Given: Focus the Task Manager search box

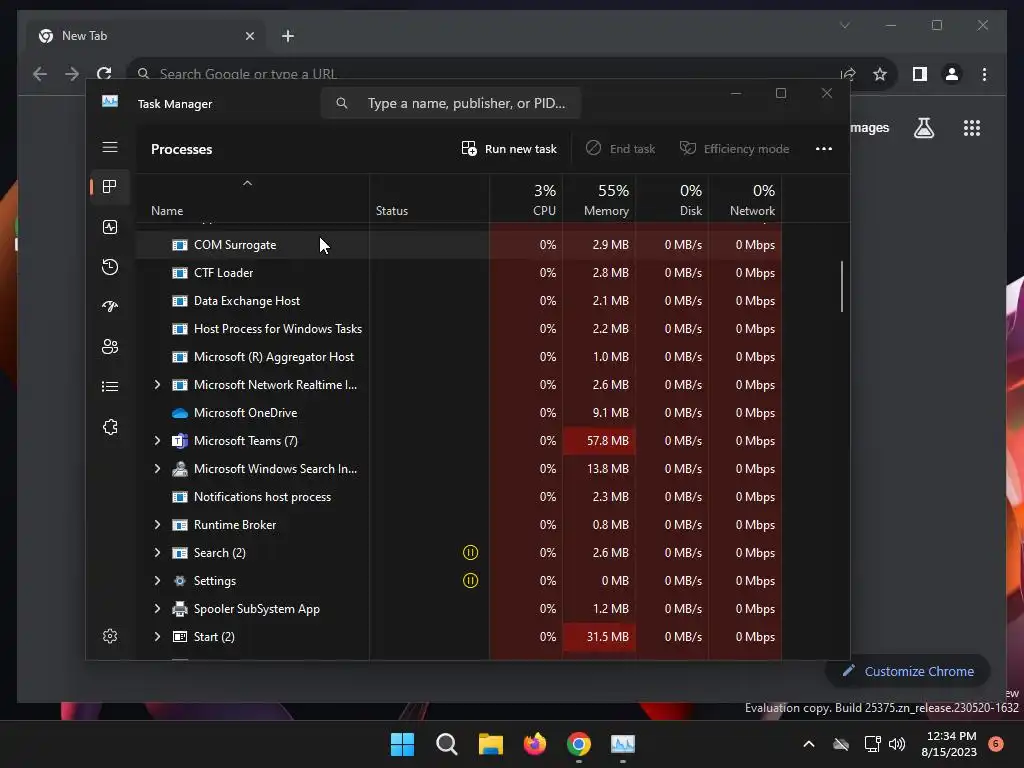Looking at the screenshot, I should tap(451, 103).
